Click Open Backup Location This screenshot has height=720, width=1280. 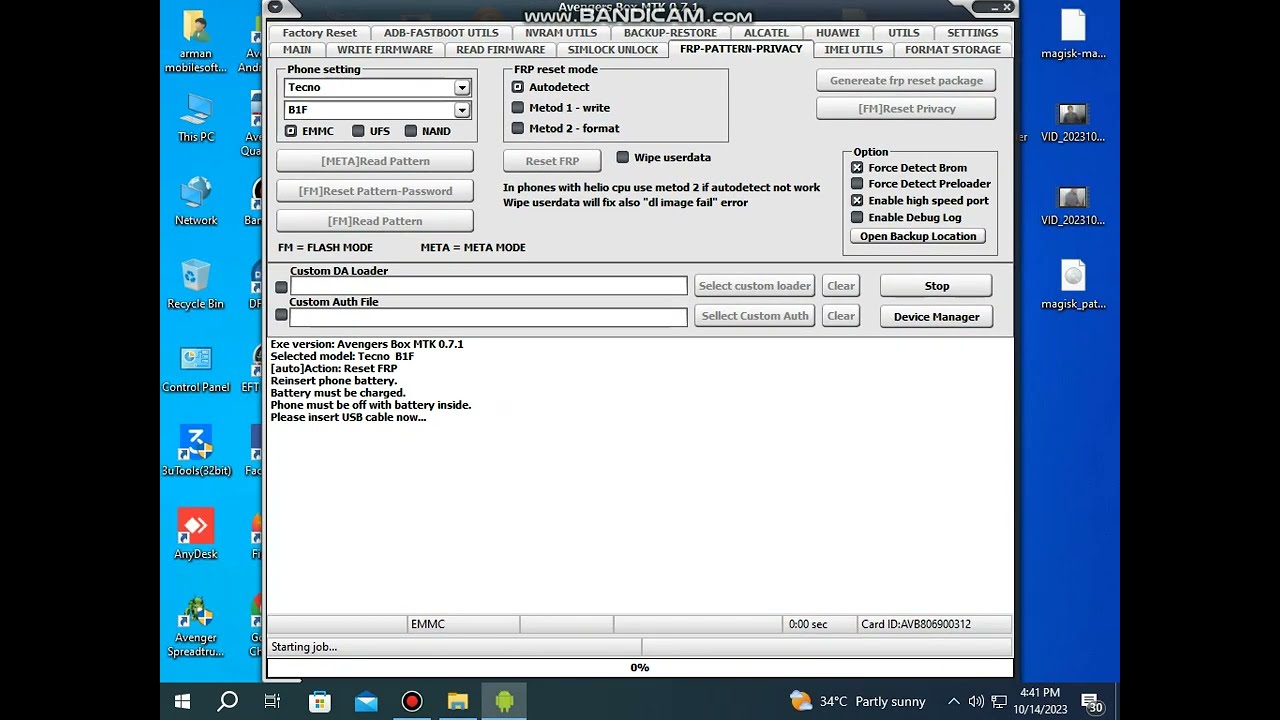[917, 235]
